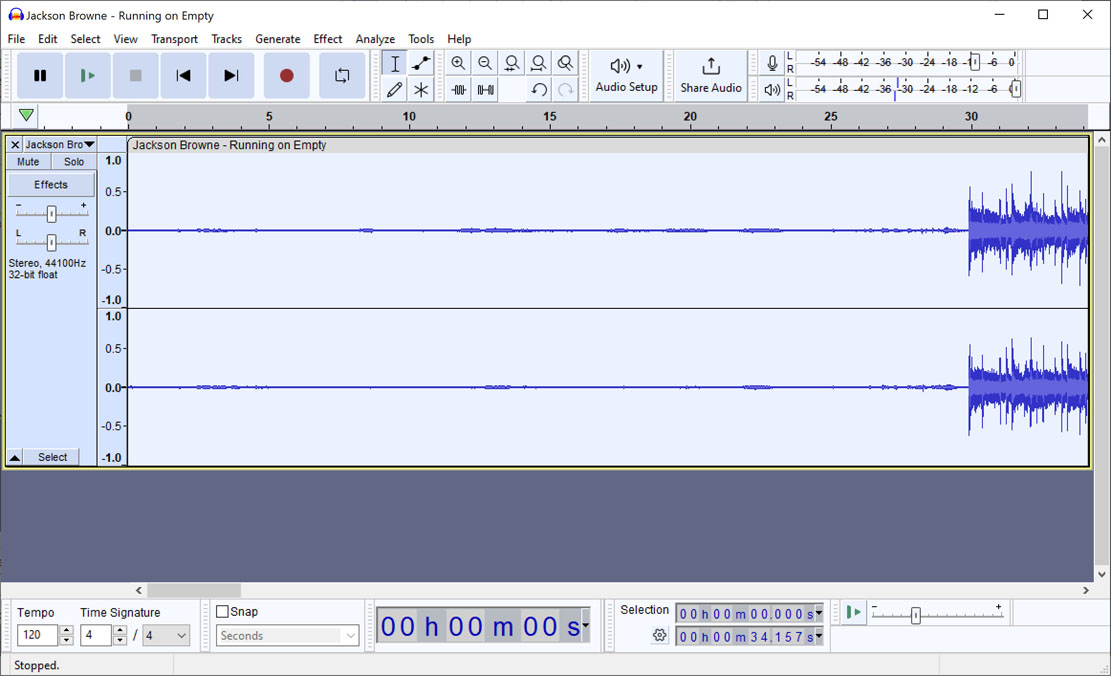The height and width of the screenshot is (676, 1111).
Task: Toggle the Loop playback button
Action: (342, 75)
